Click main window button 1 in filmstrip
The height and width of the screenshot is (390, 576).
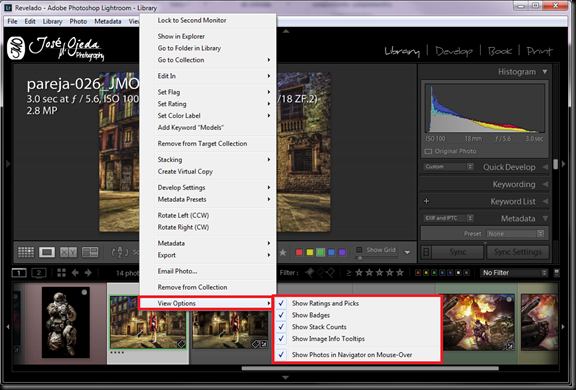[19, 273]
